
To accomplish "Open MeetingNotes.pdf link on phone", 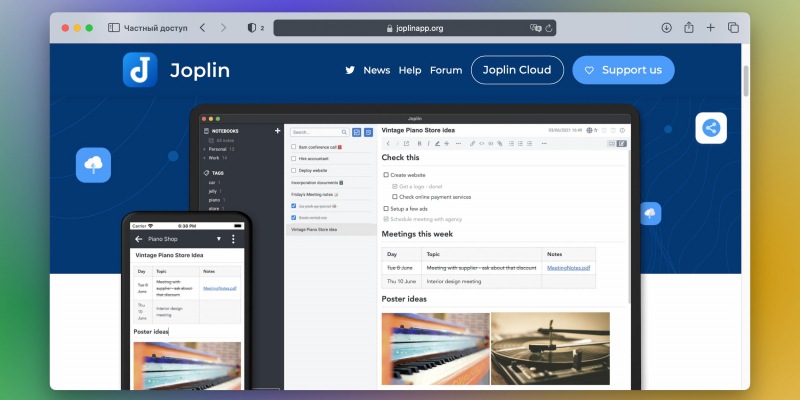I will coord(219,288).
